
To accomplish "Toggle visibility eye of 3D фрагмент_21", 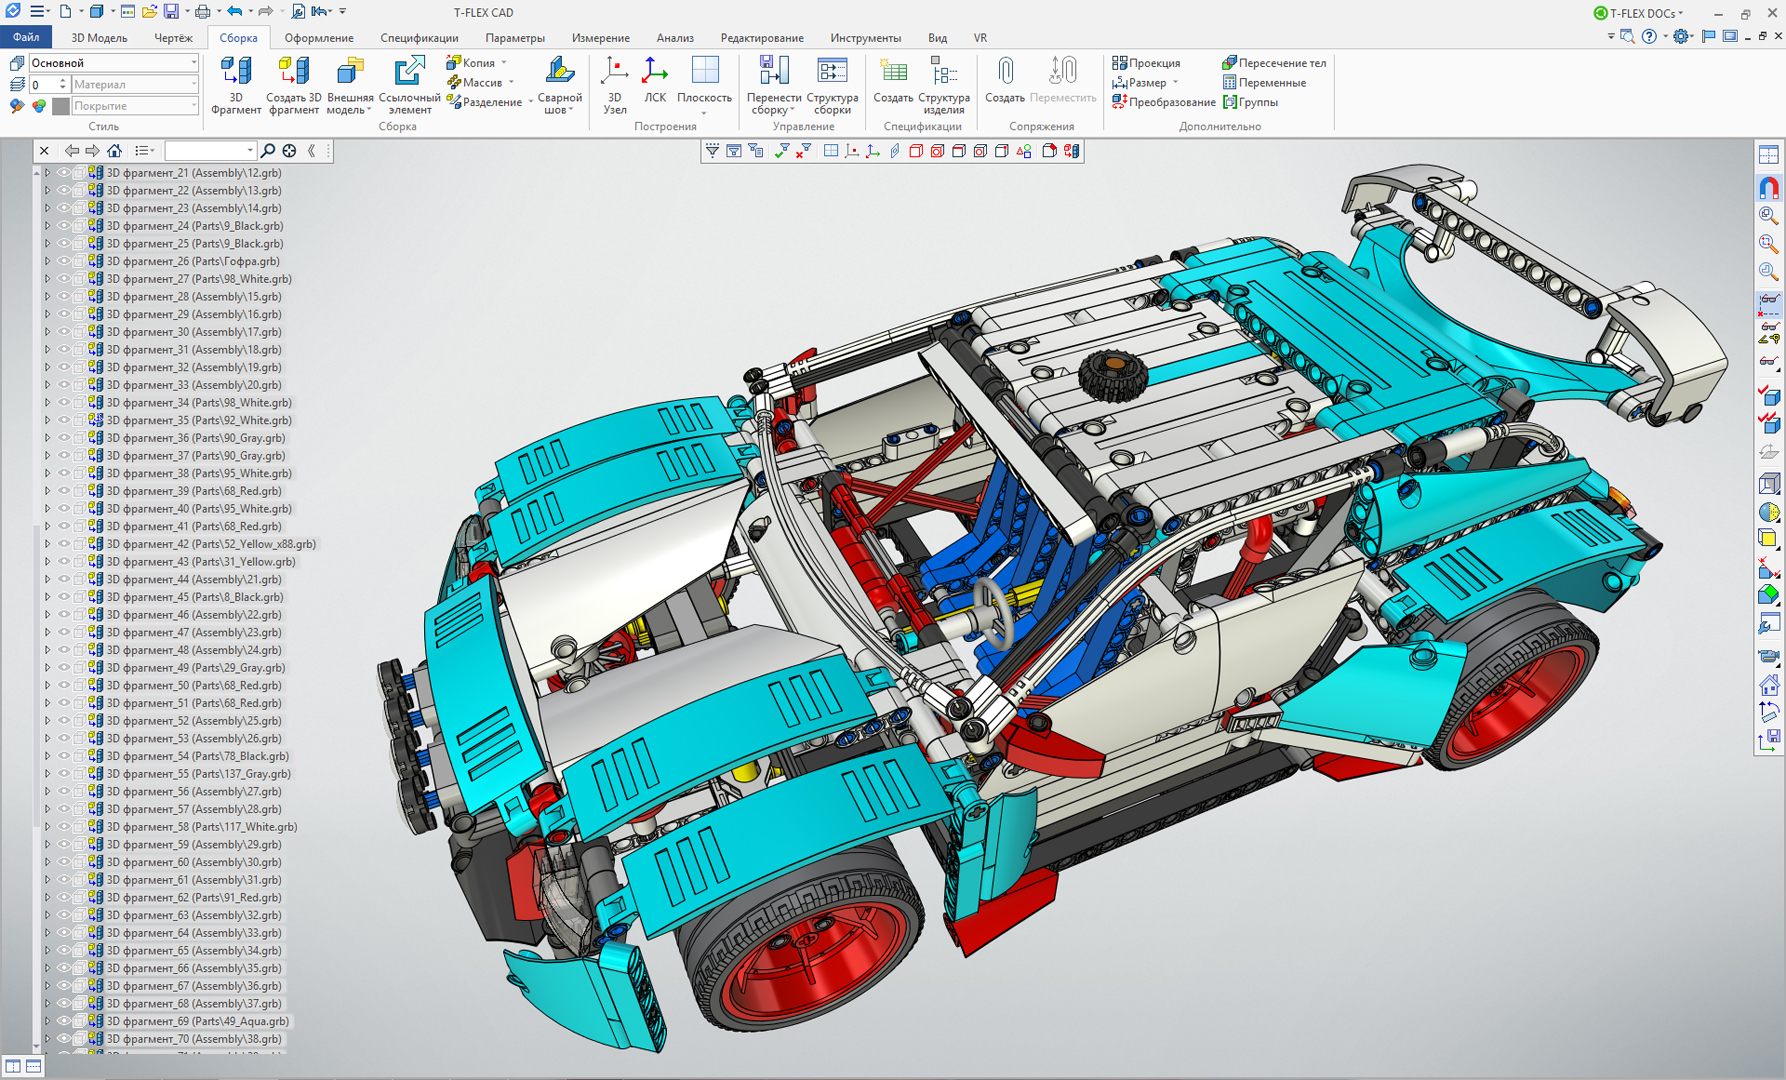I will (64, 173).
